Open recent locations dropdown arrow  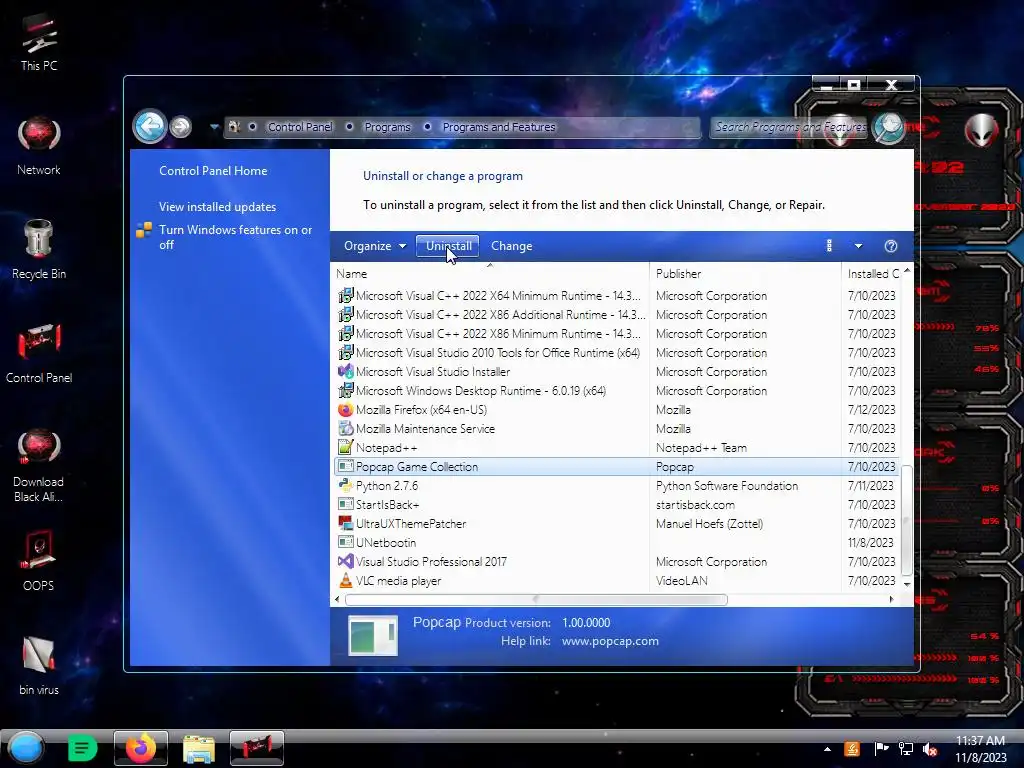coord(214,127)
